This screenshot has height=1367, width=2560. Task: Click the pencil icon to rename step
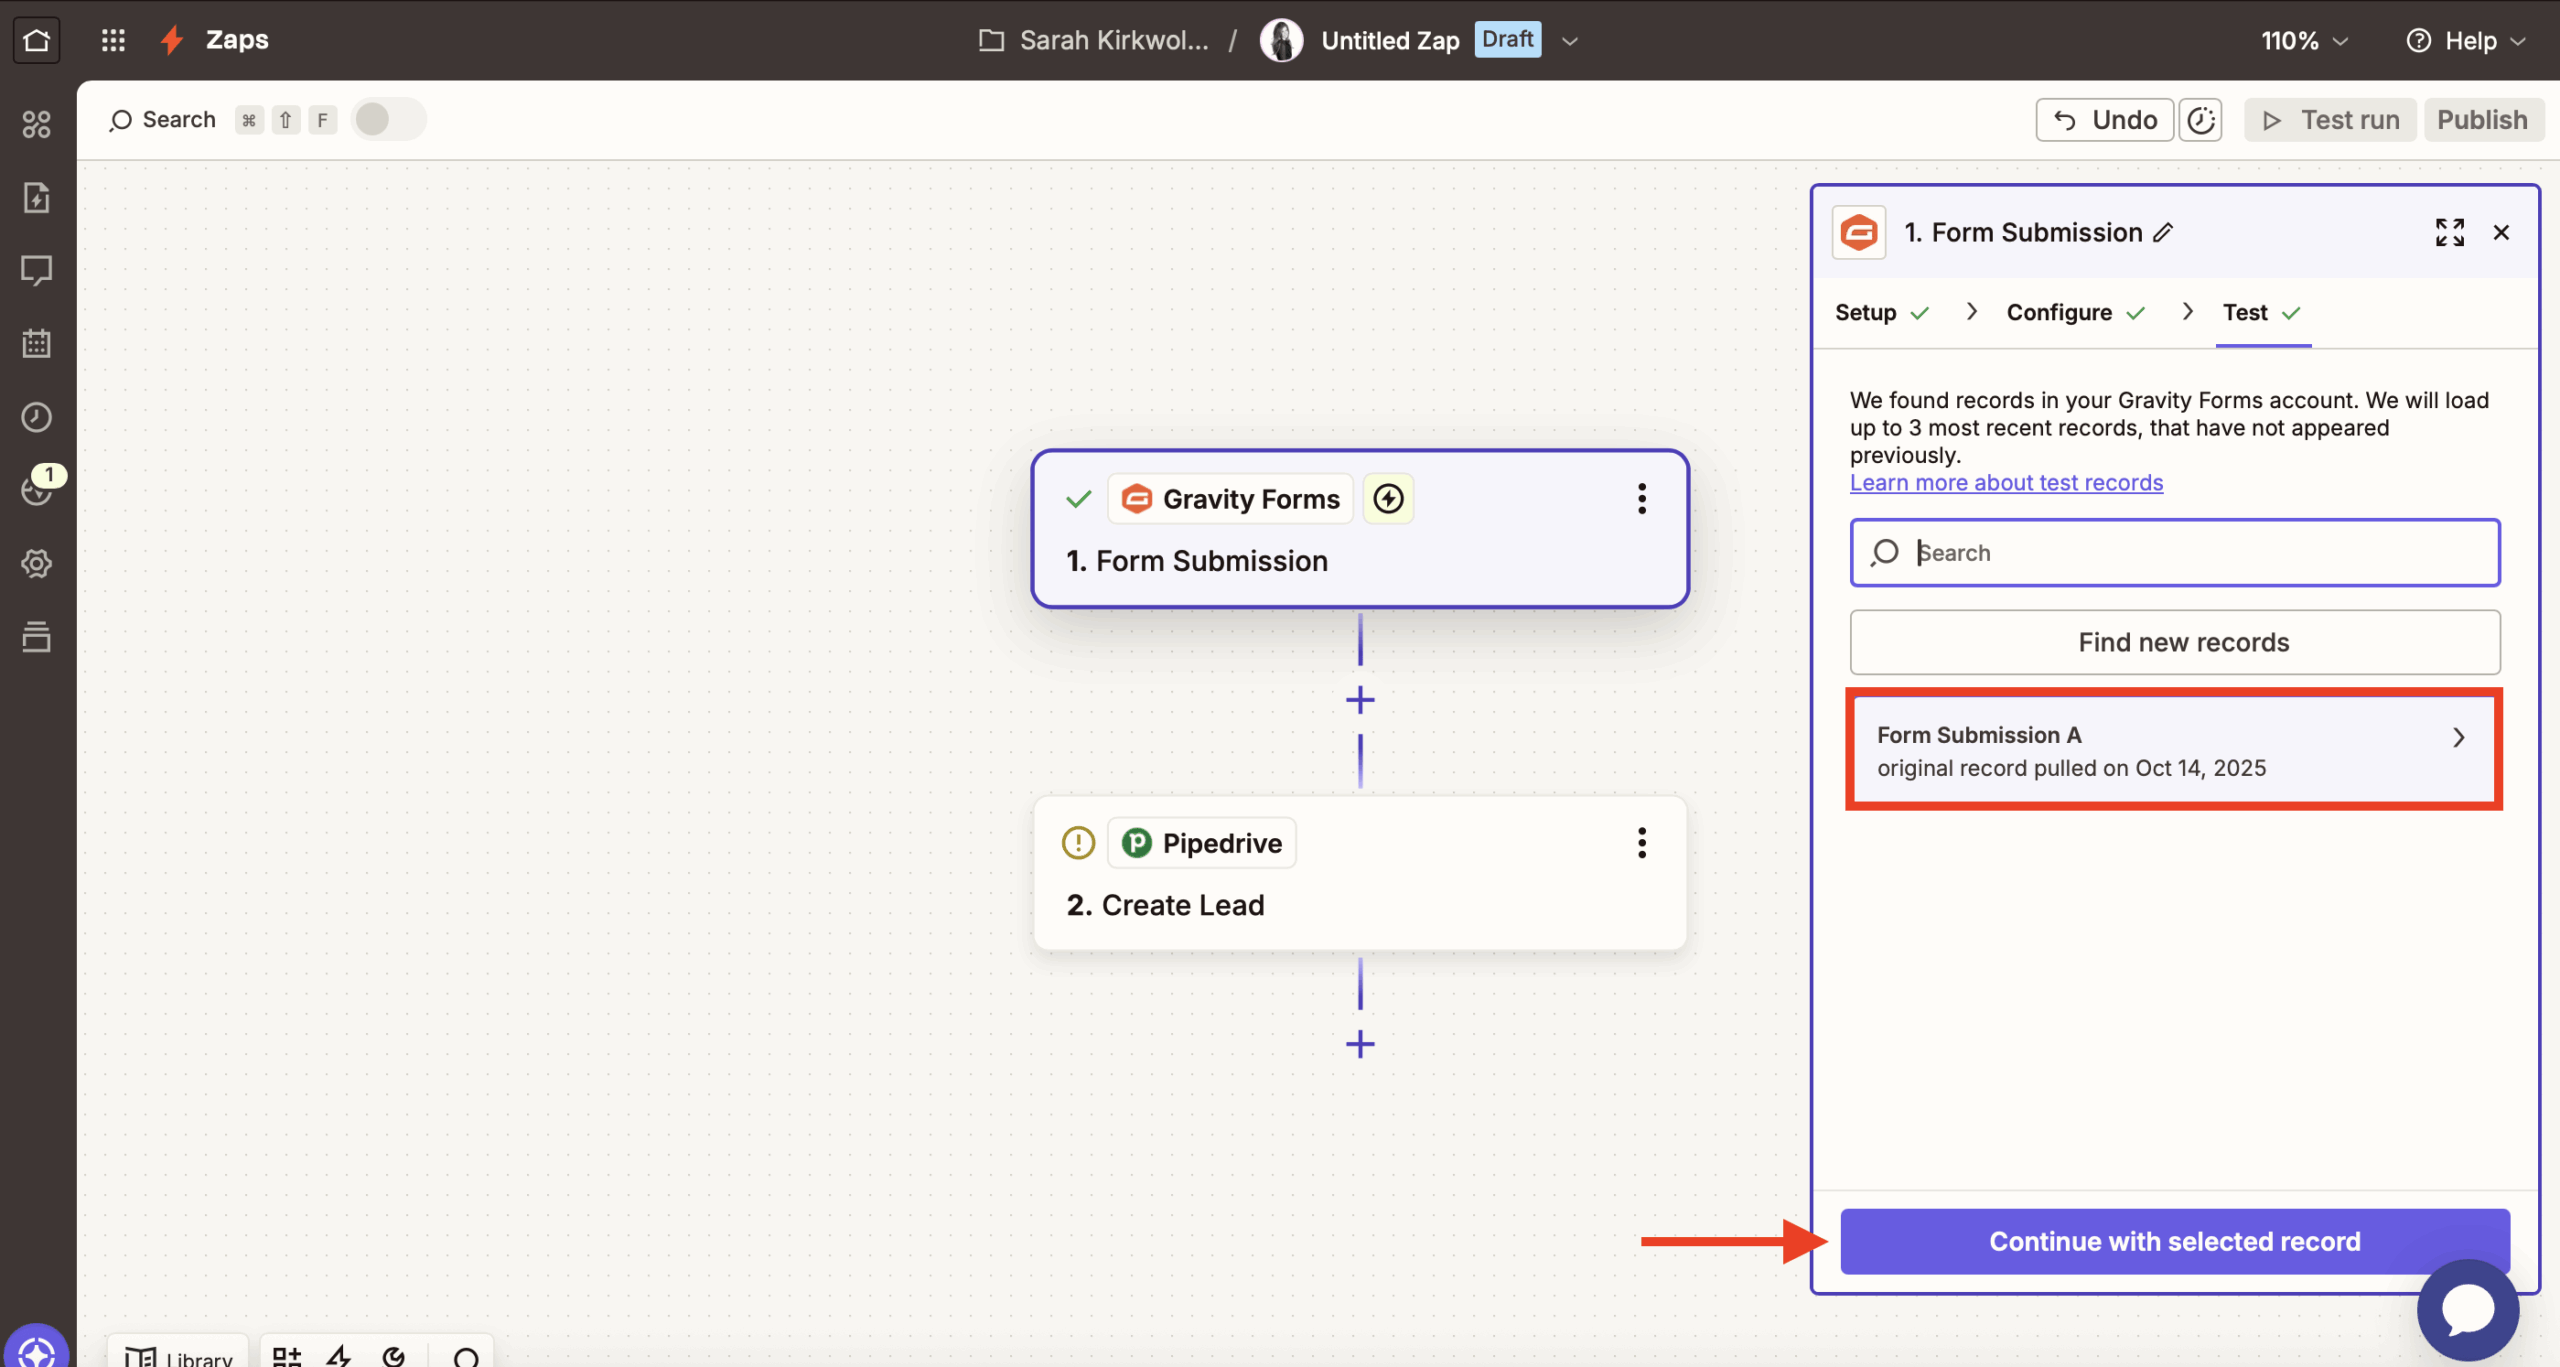(2163, 233)
